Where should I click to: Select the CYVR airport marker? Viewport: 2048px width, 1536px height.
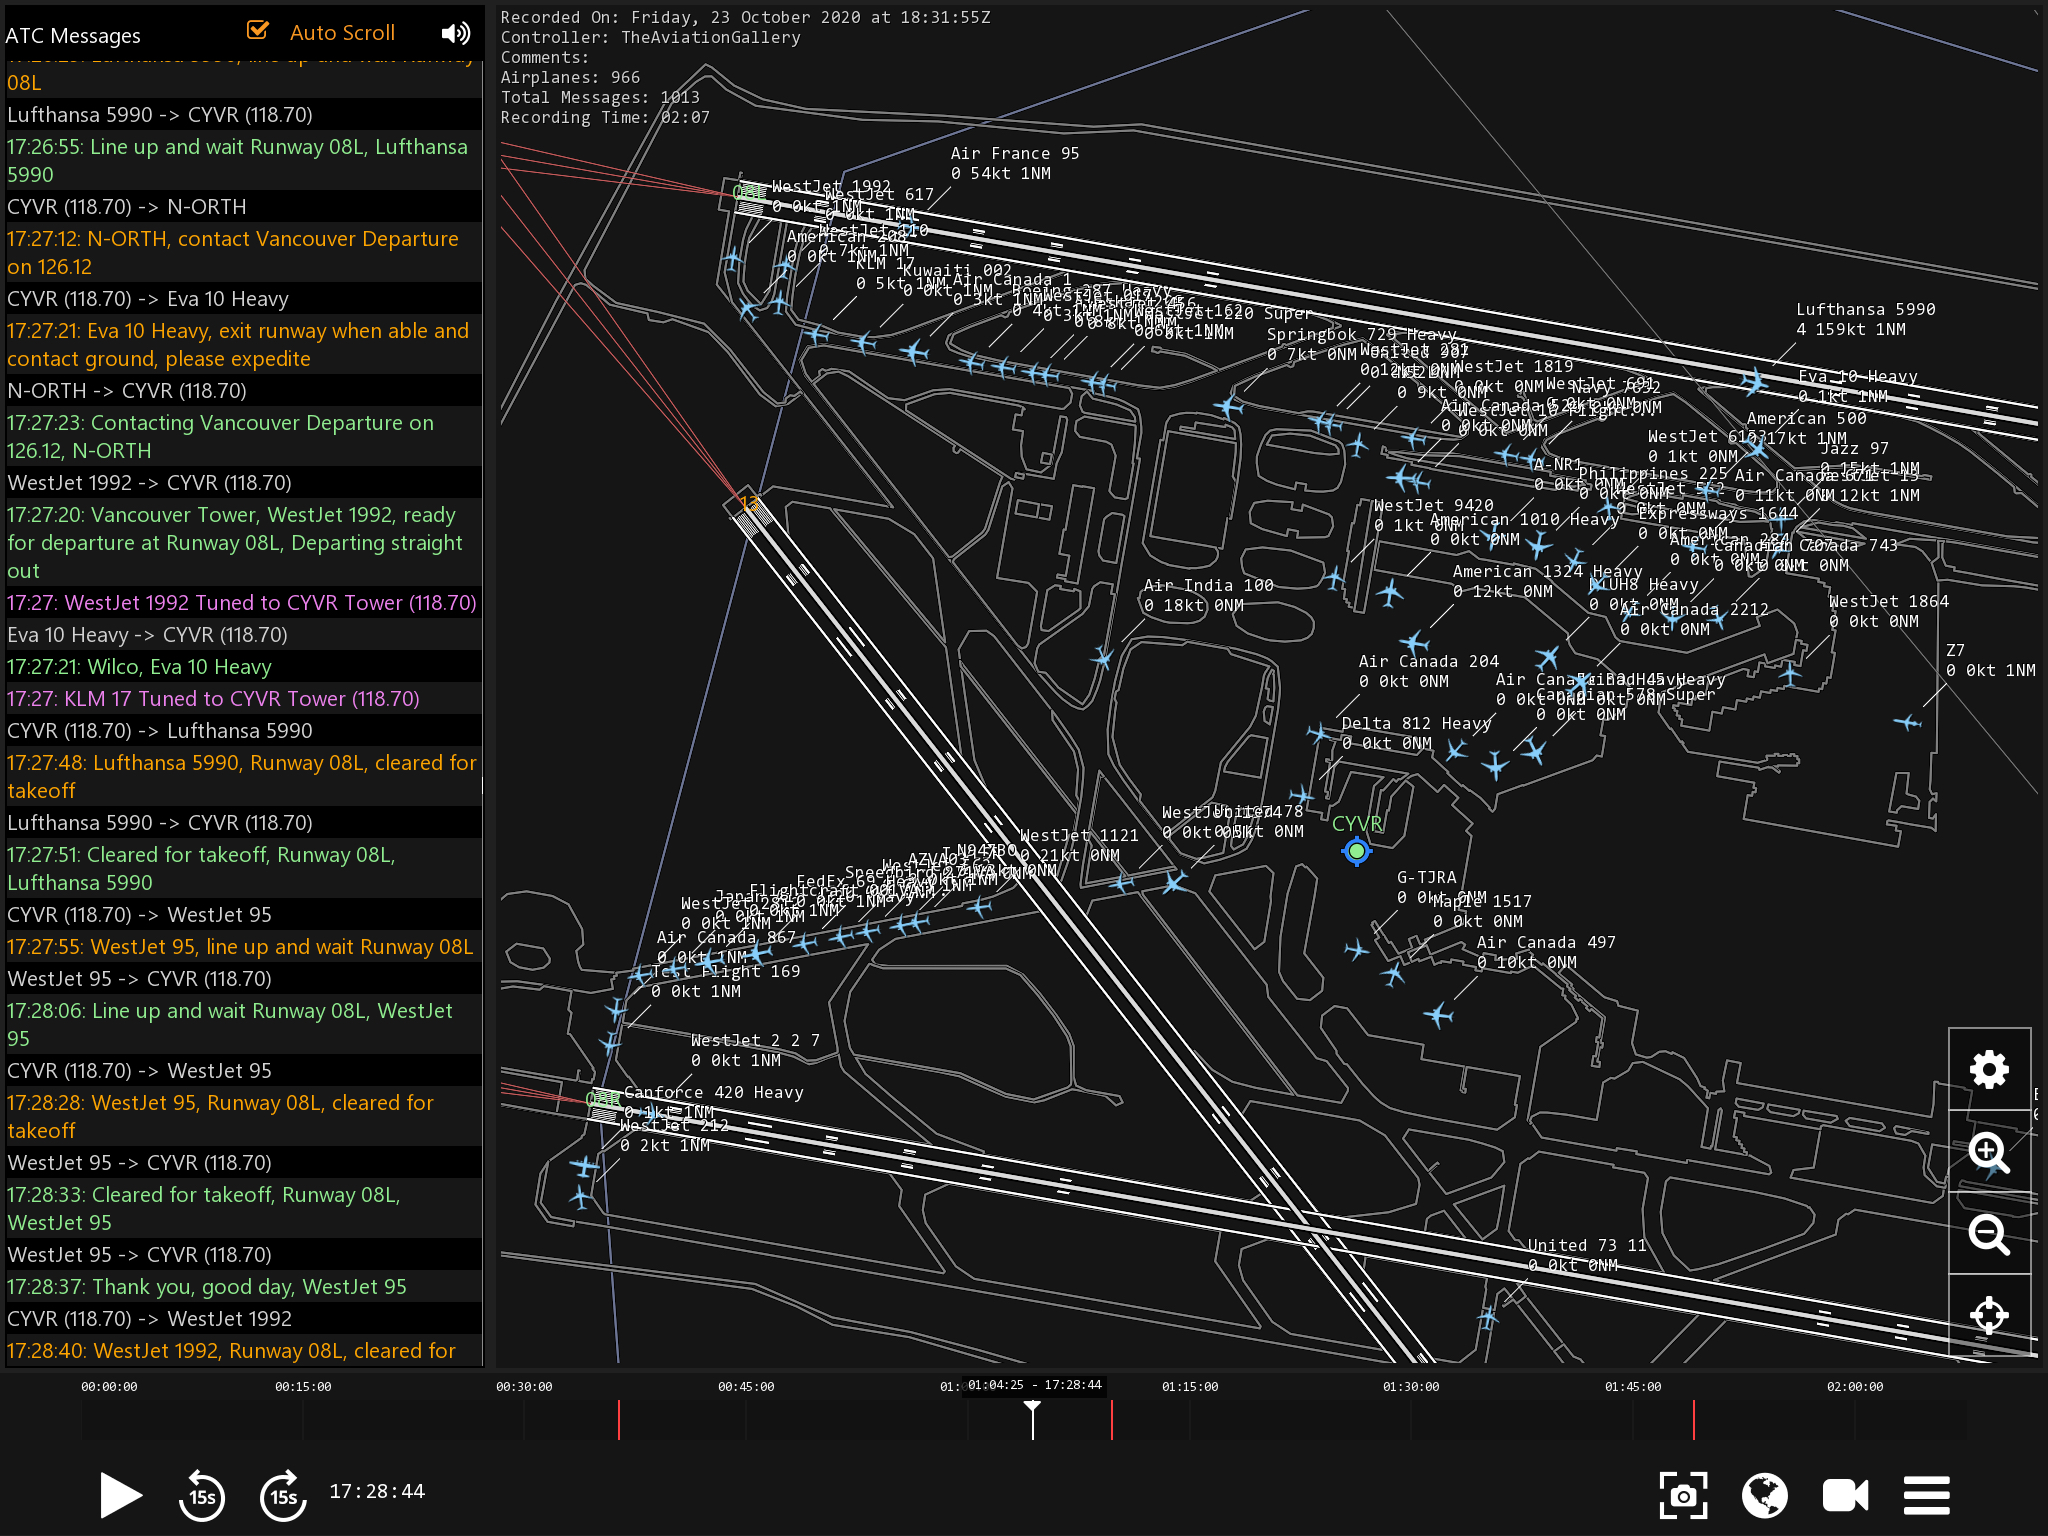tap(1357, 851)
